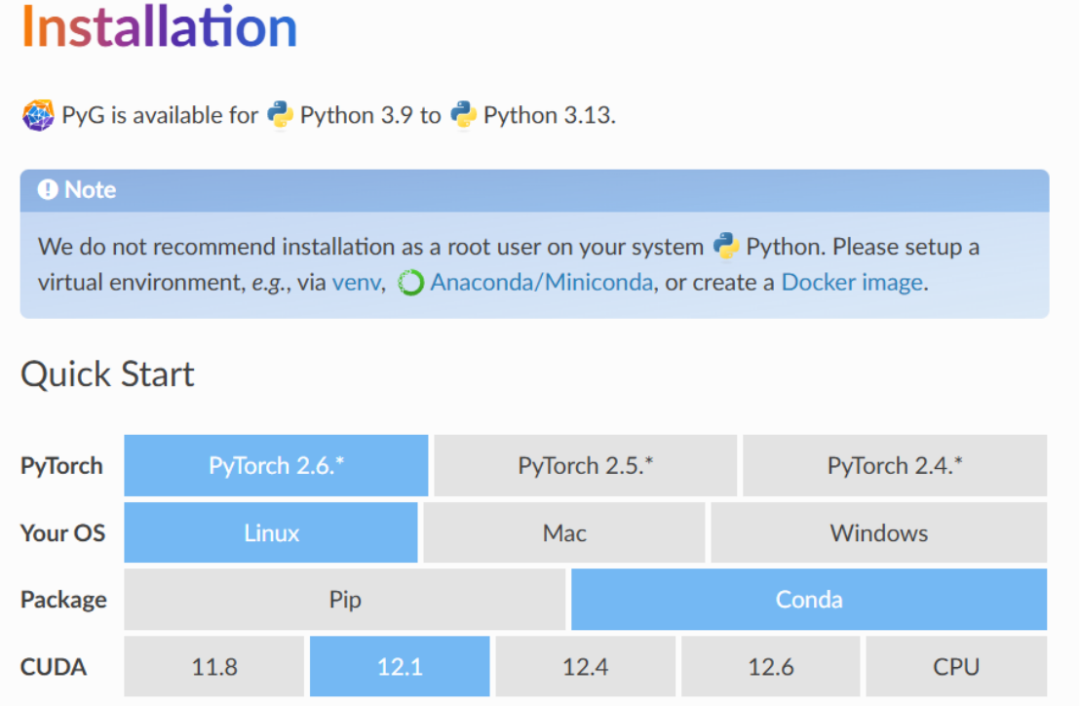This screenshot has width=1080, height=706.
Task: Select the PyTorch 2.6.* option
Action: 276,466
